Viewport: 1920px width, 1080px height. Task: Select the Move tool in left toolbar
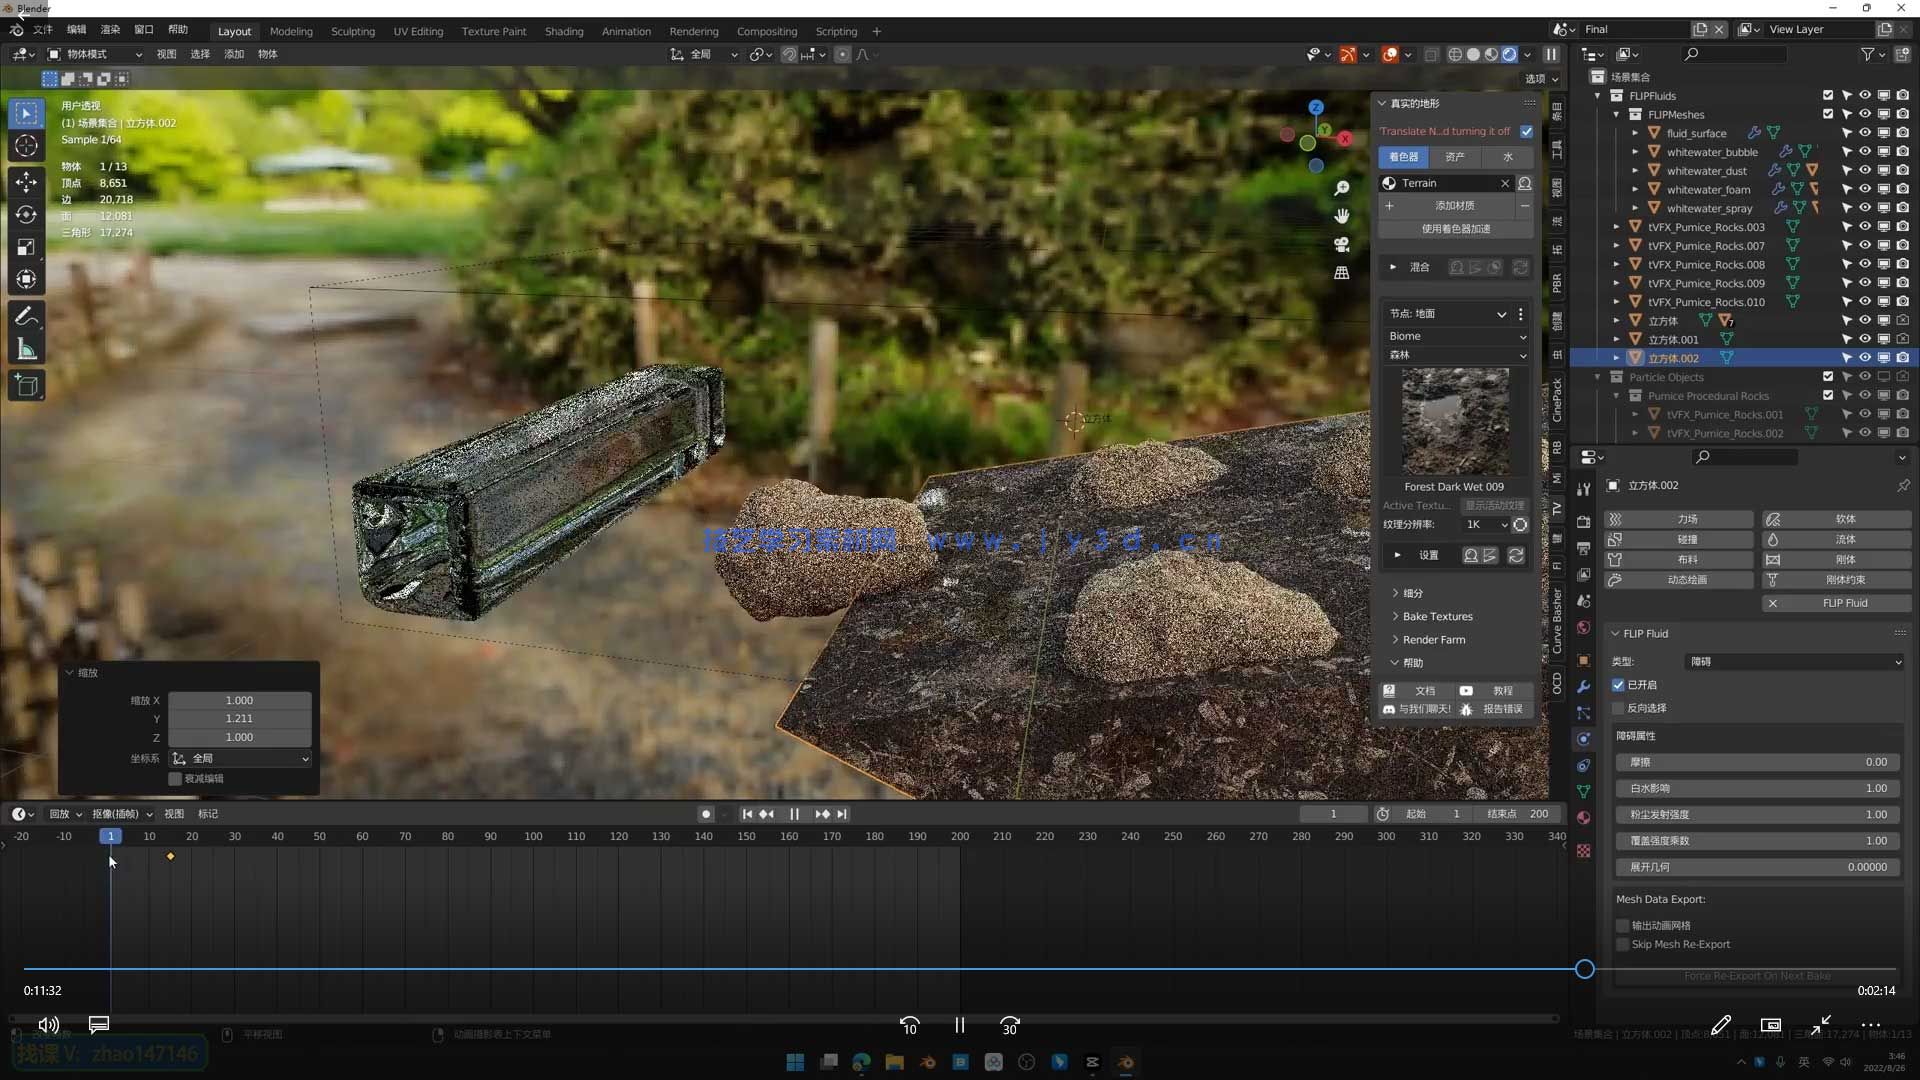coord(27,181)
